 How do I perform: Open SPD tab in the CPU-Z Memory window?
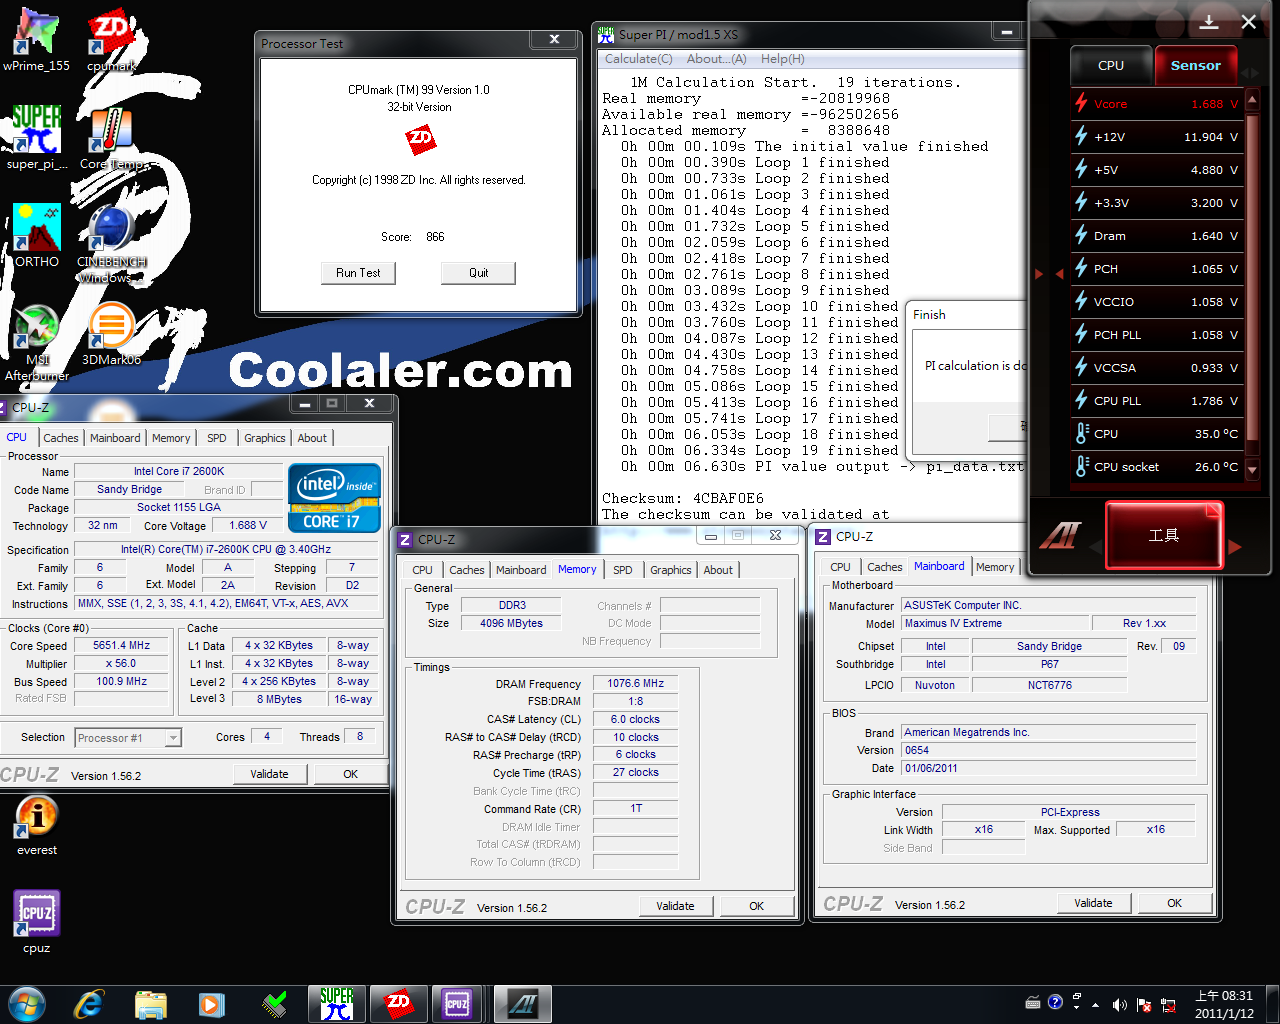623,570
